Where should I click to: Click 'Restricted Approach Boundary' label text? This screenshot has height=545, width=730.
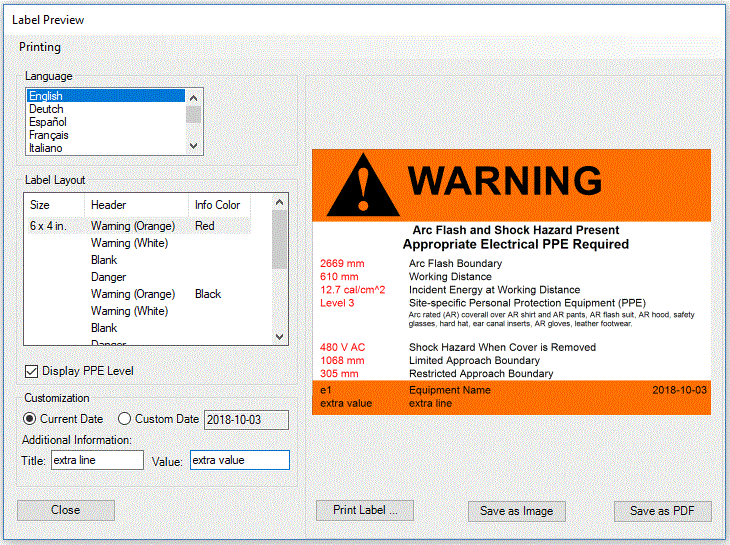click(x=481, y=374)
